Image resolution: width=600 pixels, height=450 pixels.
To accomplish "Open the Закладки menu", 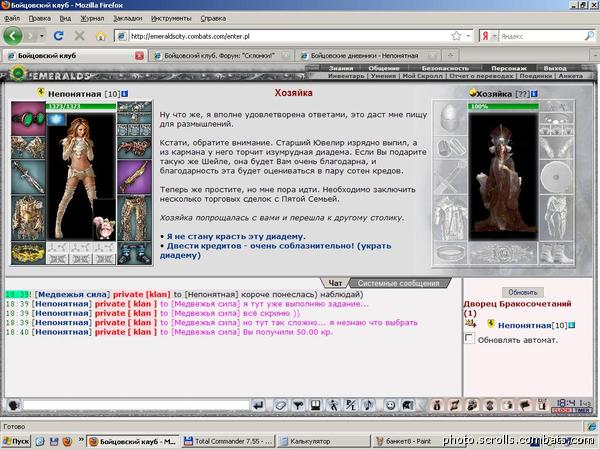I will (127, 18).
